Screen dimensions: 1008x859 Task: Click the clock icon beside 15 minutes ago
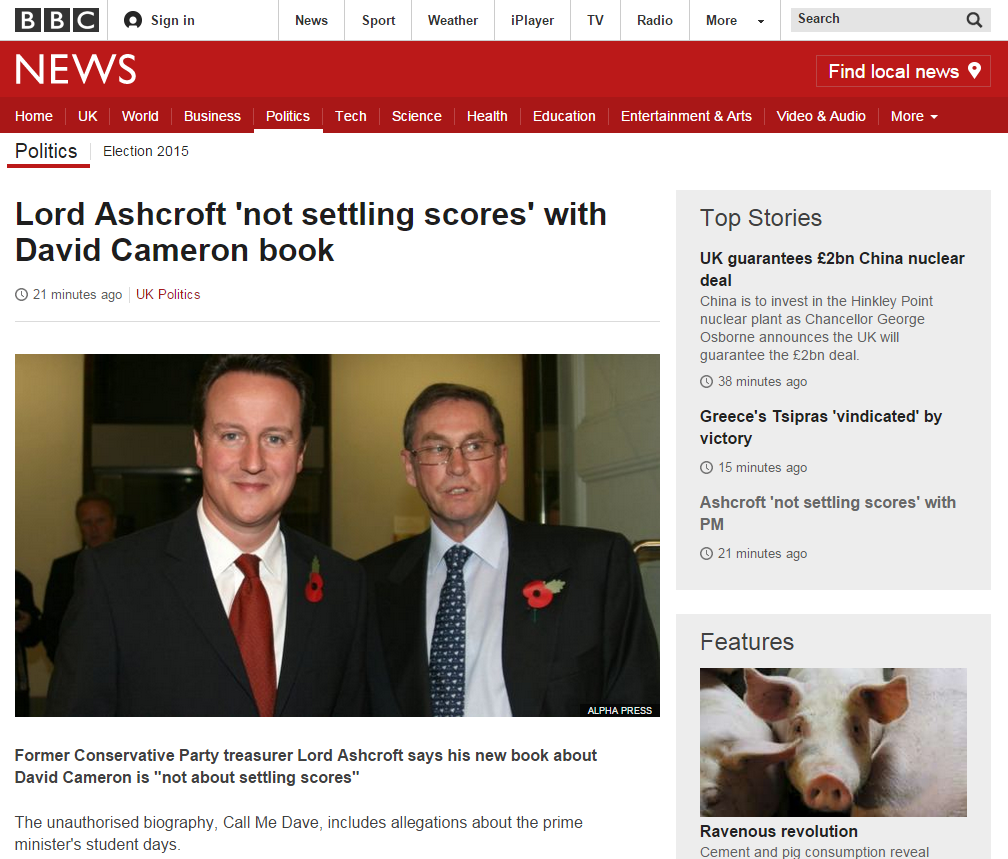click(x=706, y=467)
